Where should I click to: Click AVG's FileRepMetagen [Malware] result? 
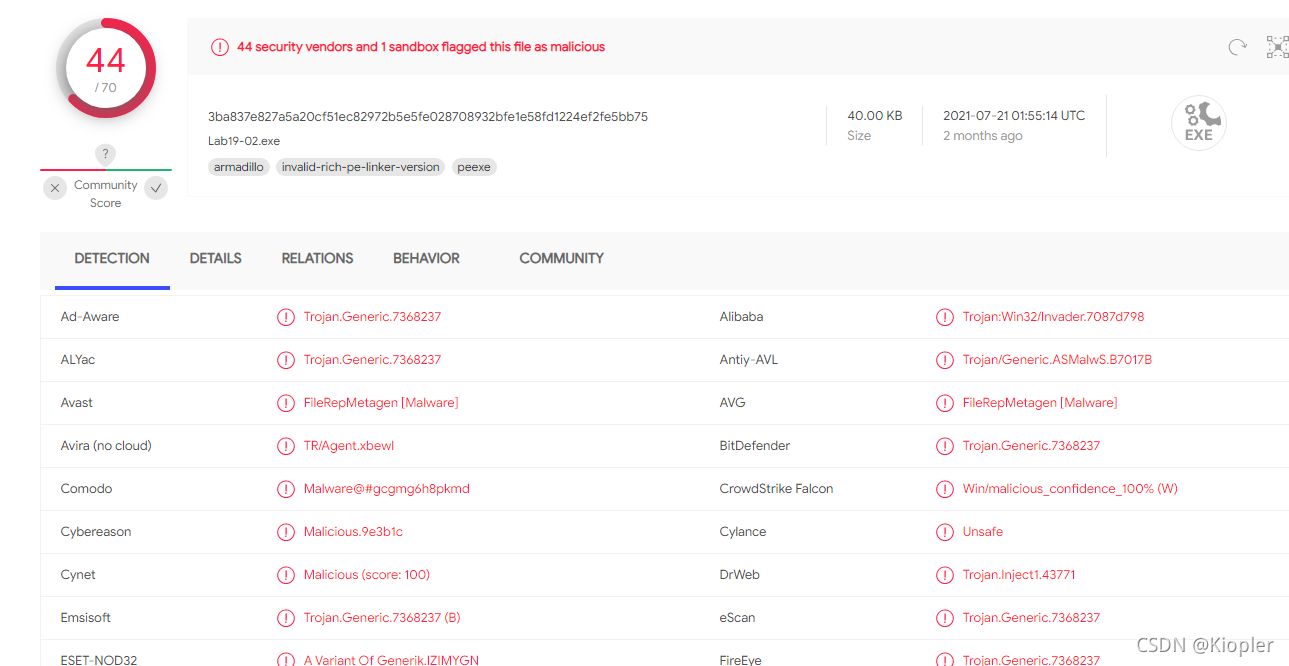pyautogui.click(x=1040, y=403)
